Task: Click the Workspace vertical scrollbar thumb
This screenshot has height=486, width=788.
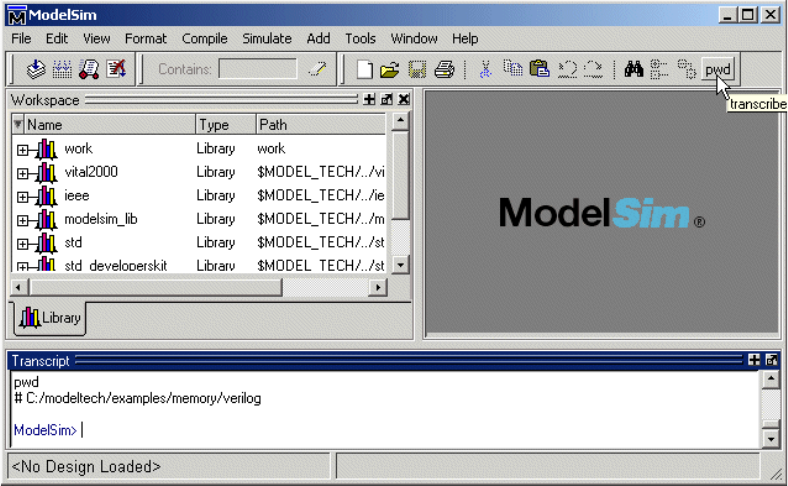Action: point(400,175)
